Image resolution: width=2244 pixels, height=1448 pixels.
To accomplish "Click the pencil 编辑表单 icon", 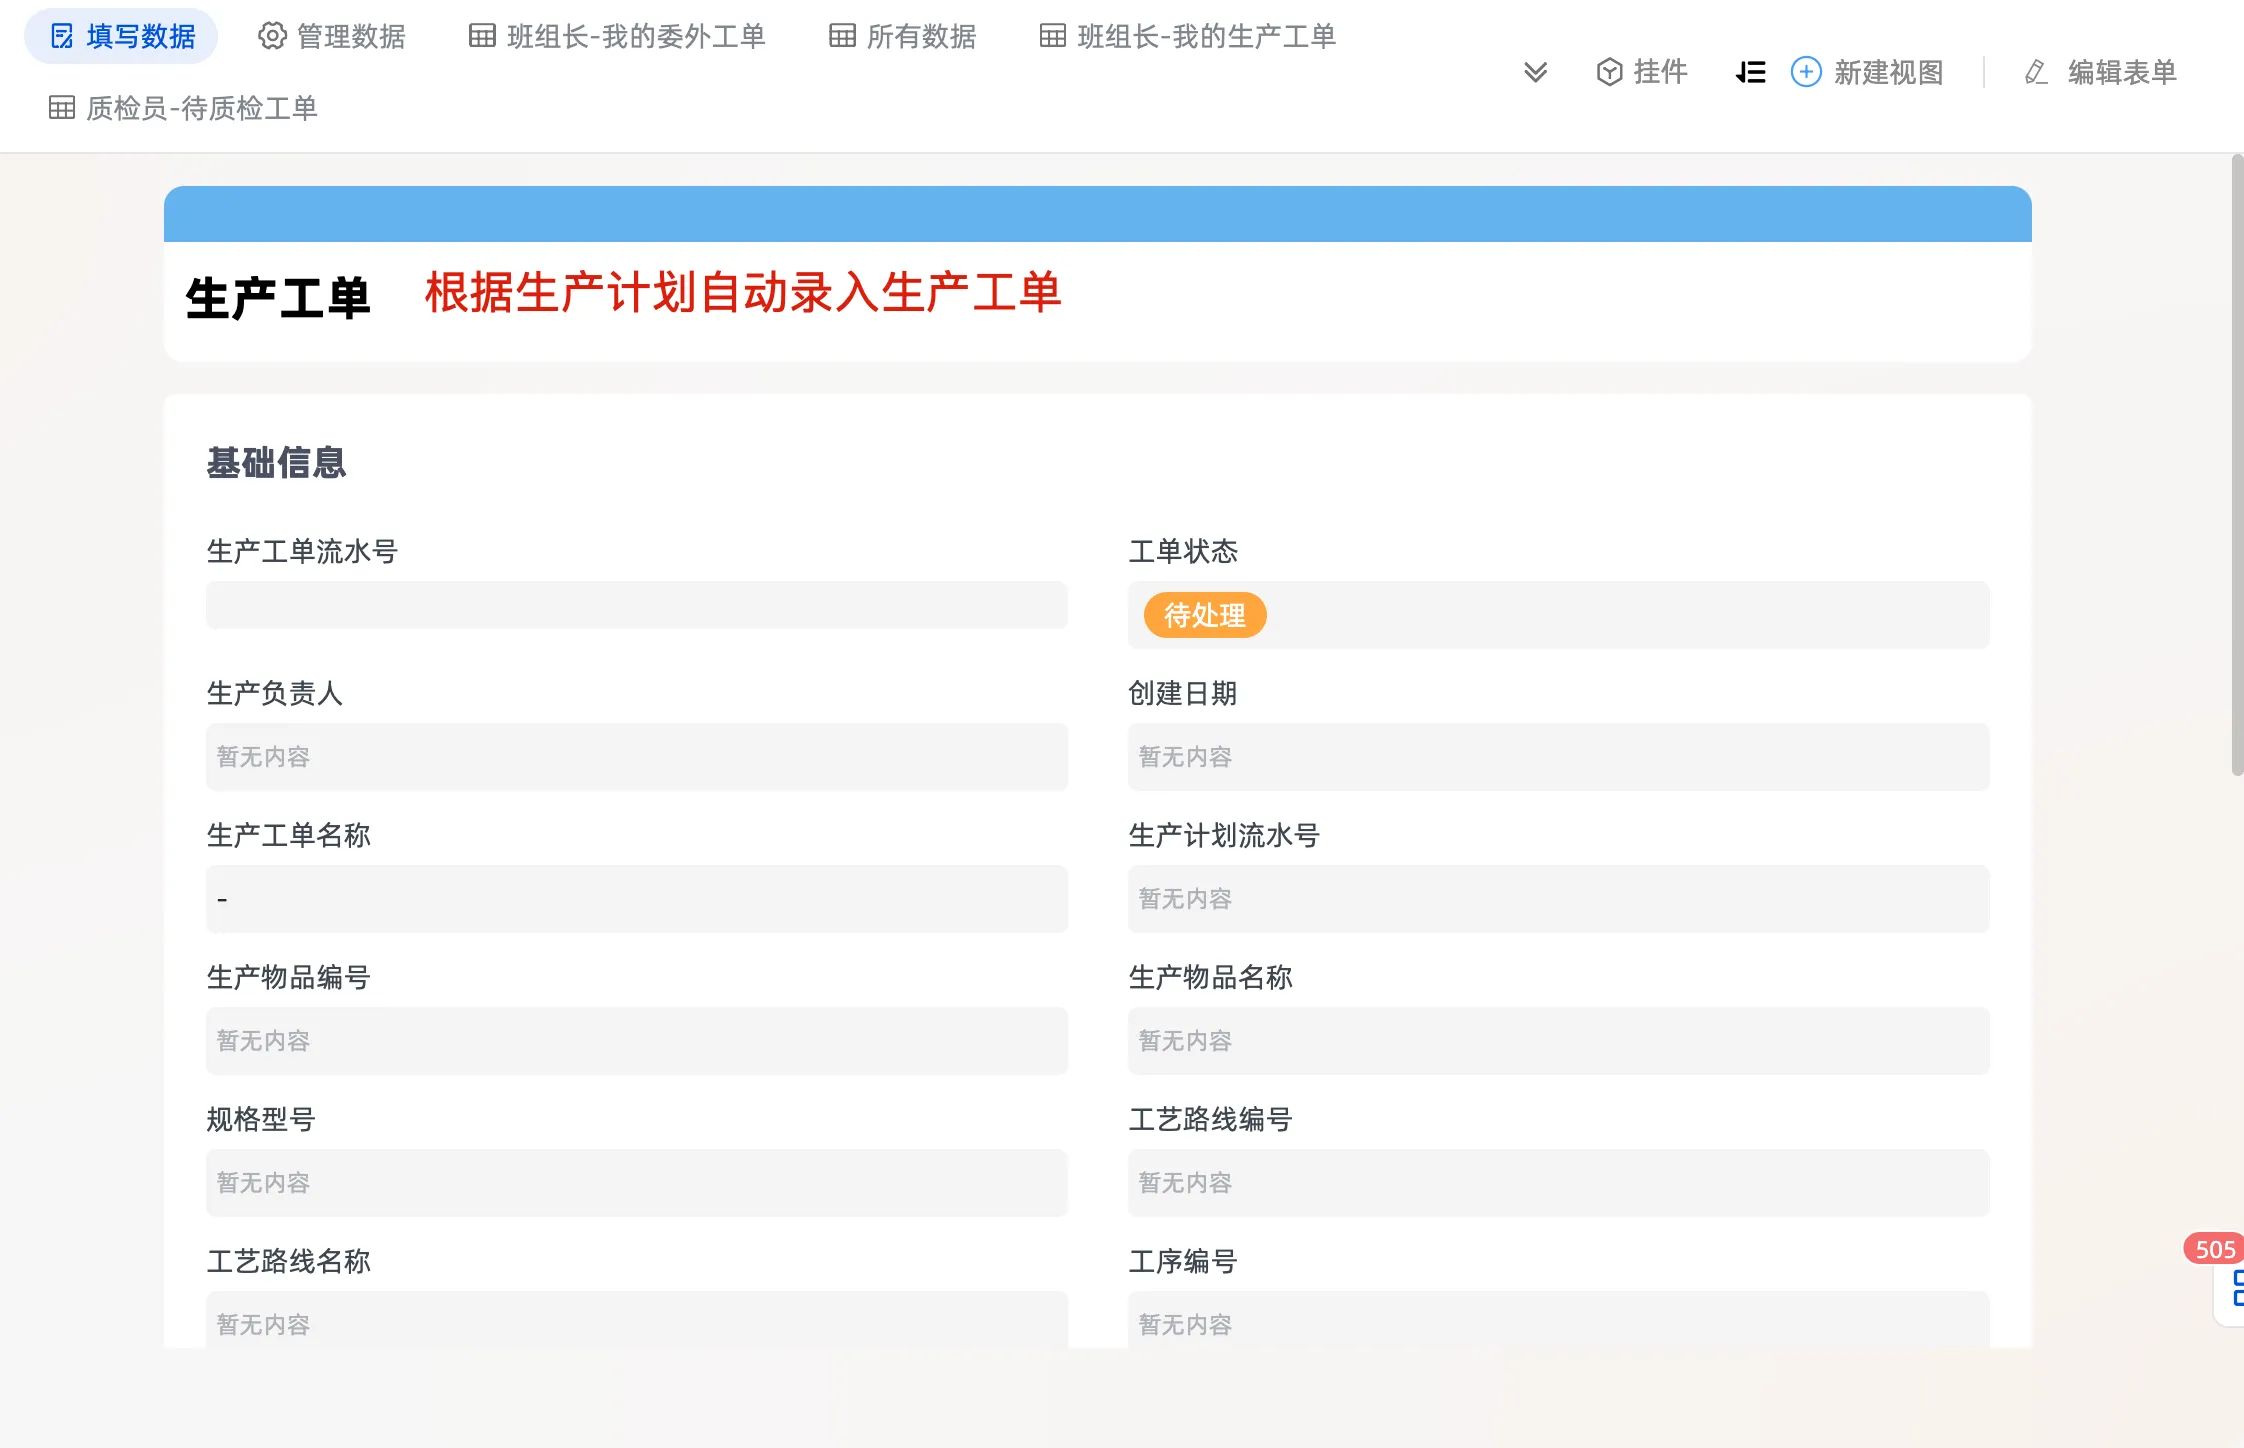I will (x=2036, y=72).
